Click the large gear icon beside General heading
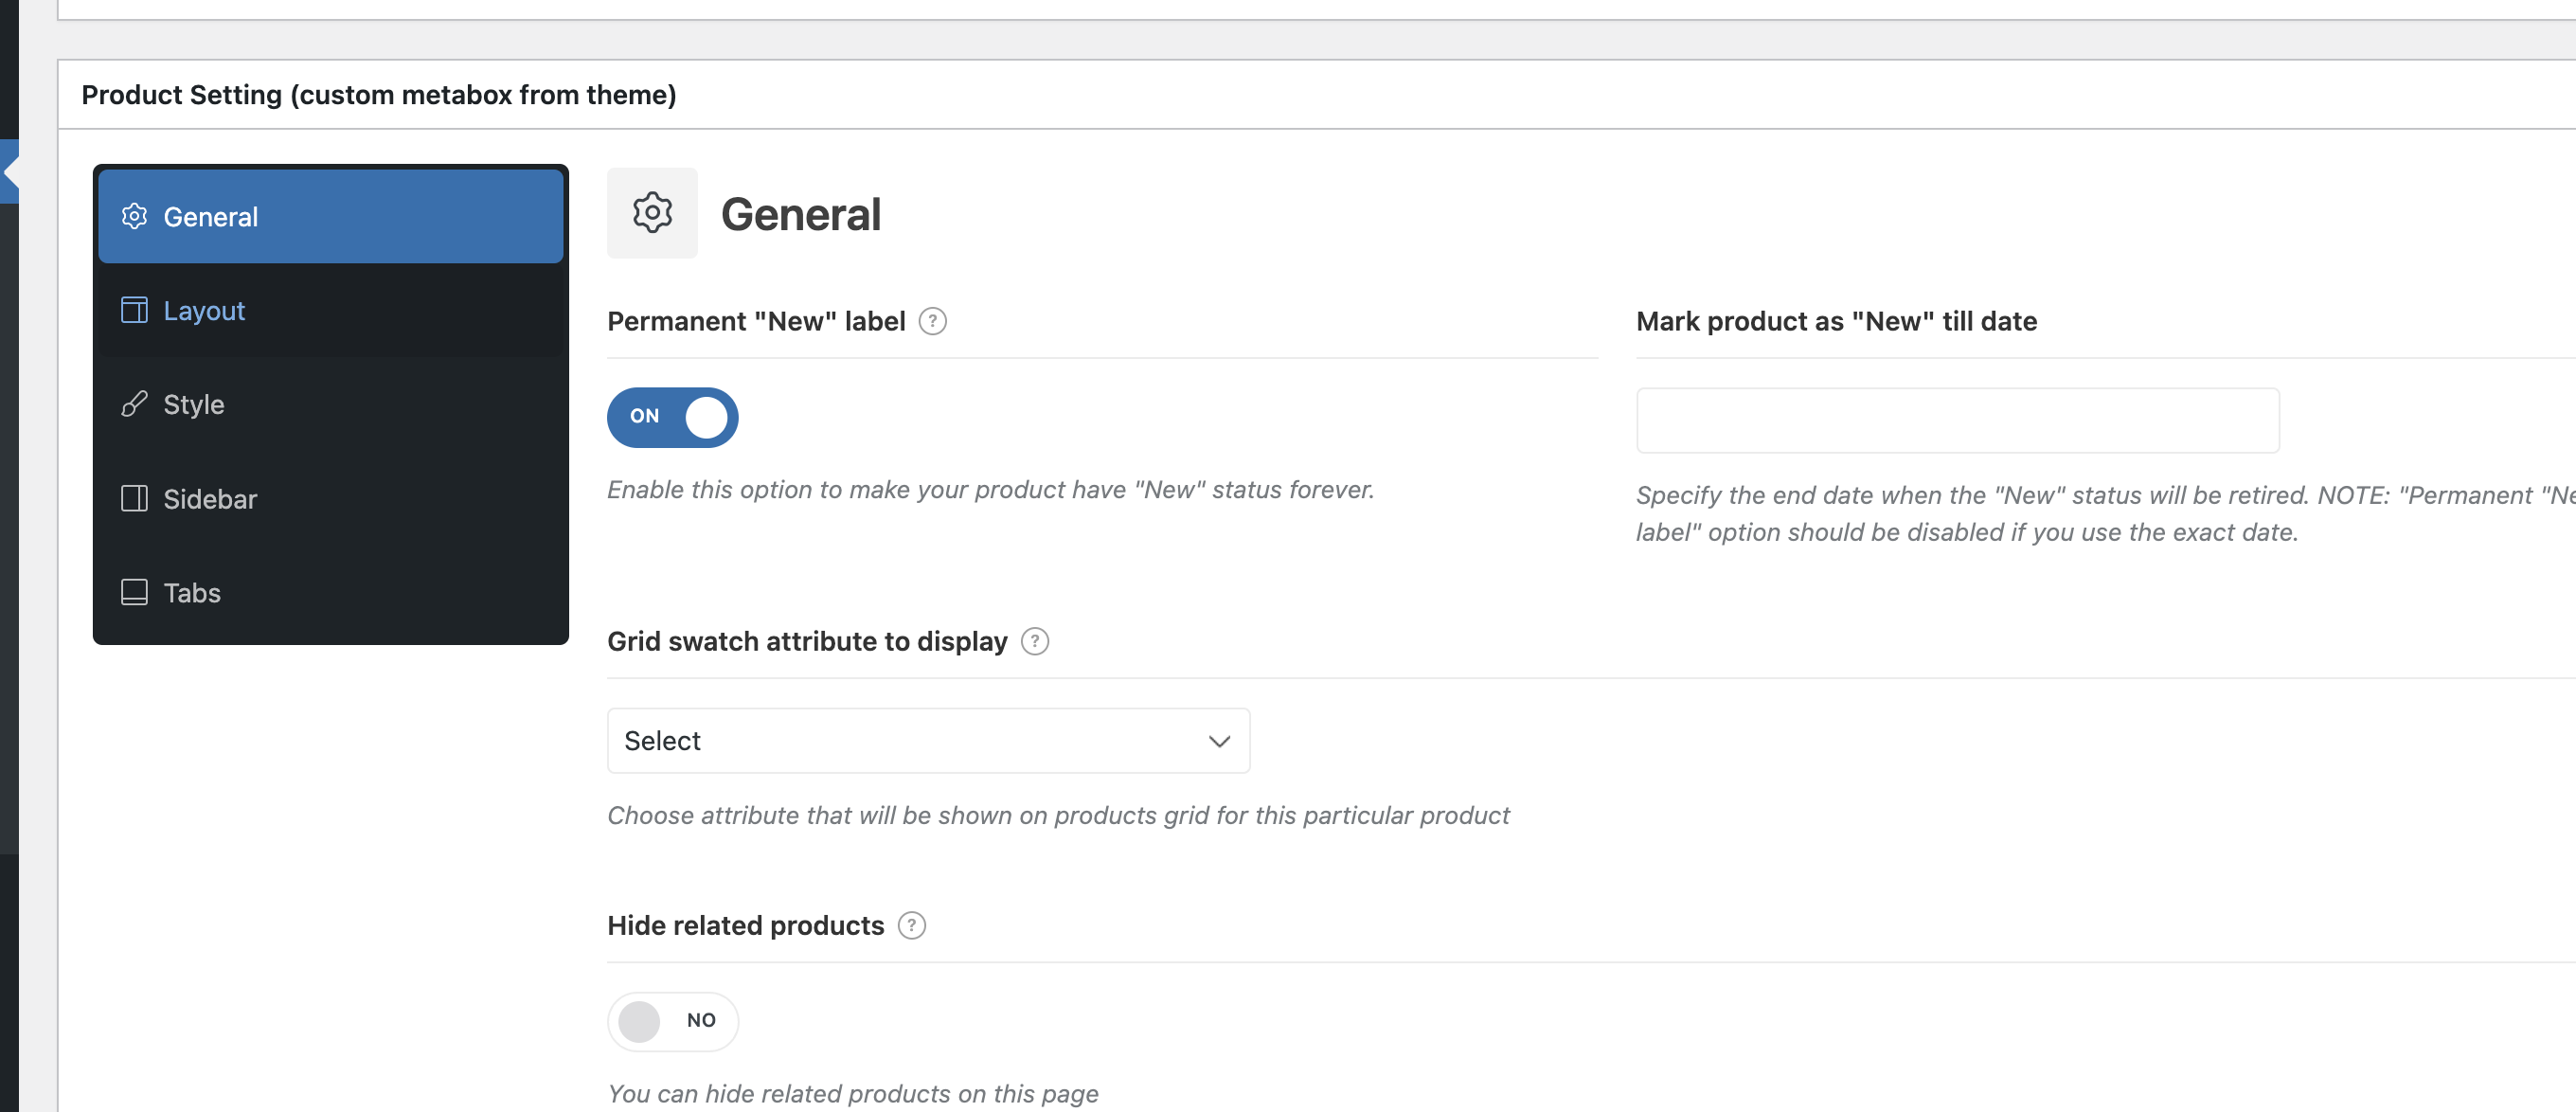 click(652, 213)
